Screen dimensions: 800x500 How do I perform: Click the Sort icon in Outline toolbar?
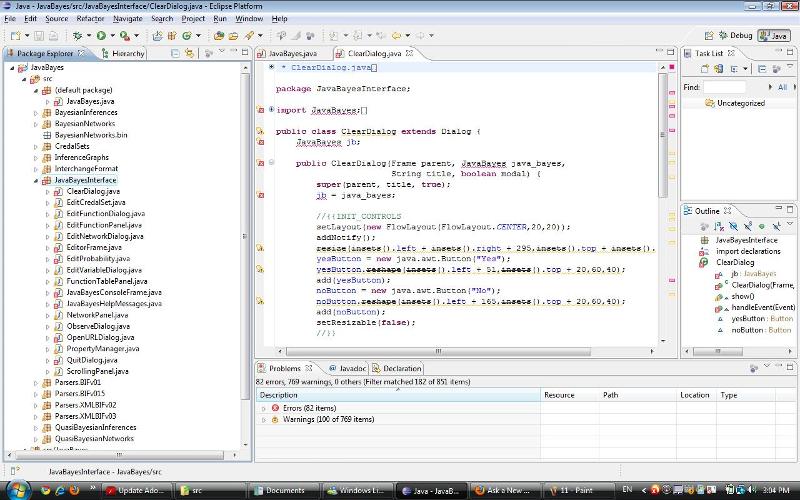tap(719, 226)
